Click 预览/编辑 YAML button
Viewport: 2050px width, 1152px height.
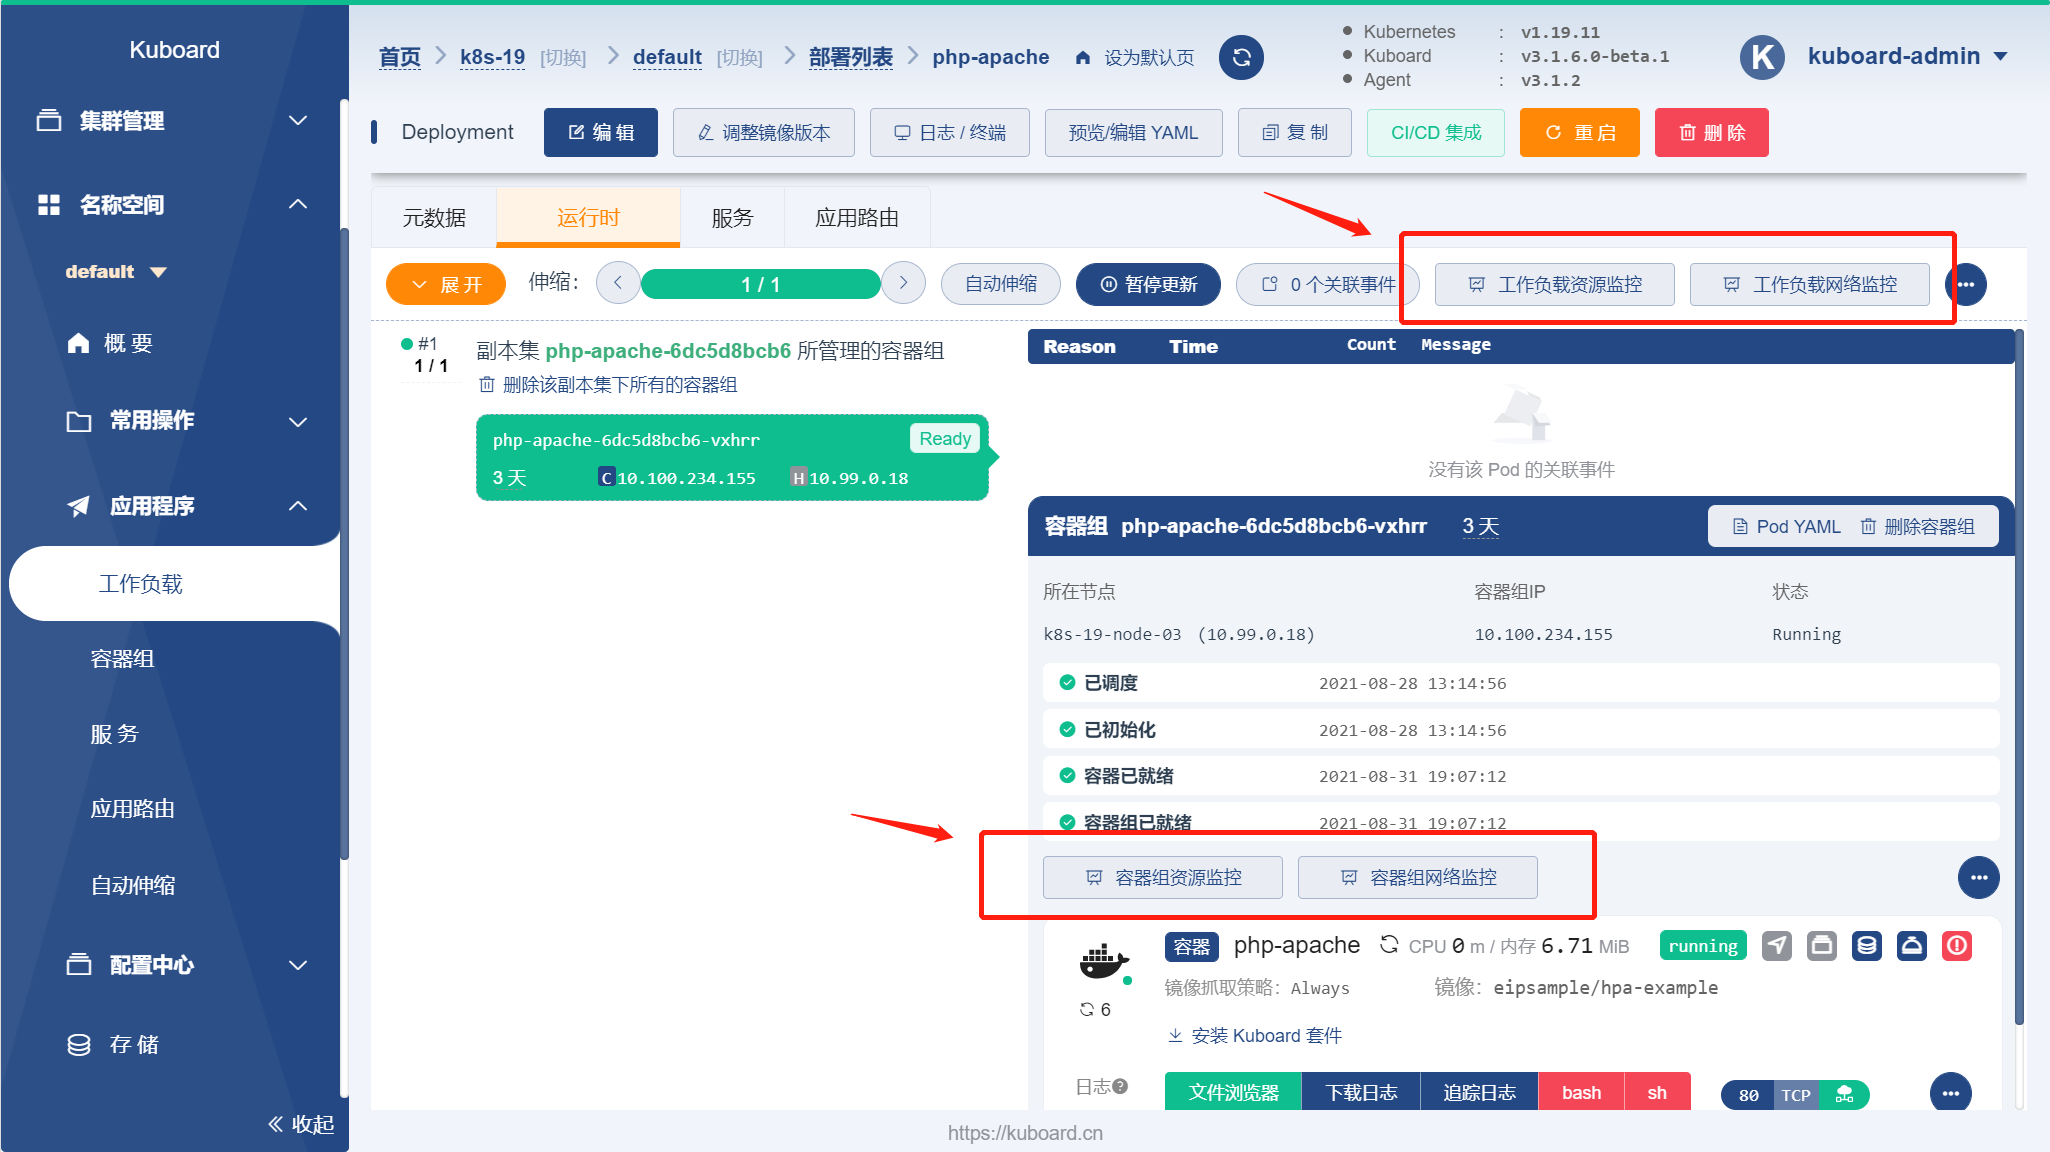point(1134,133)
